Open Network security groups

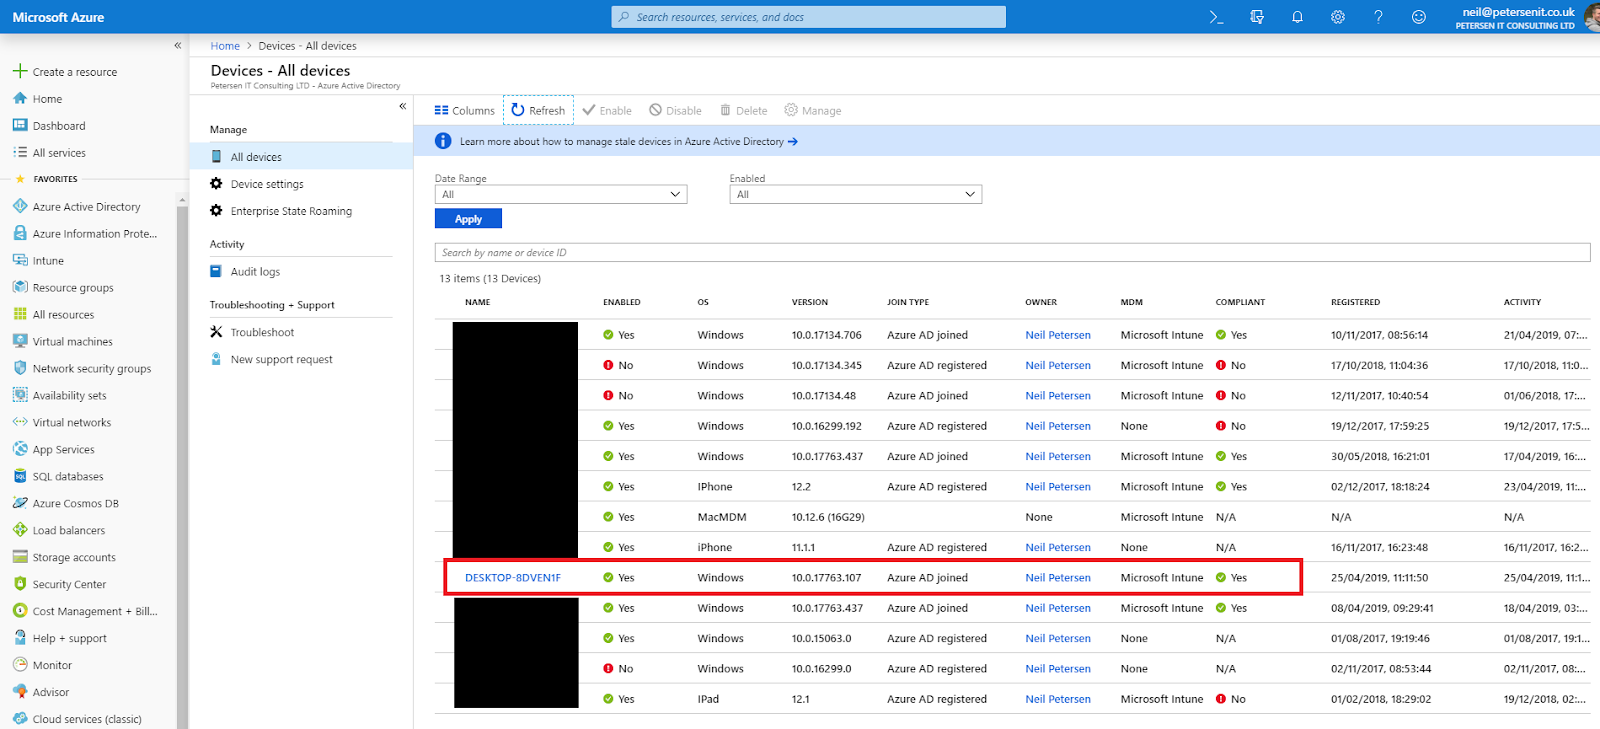pyautogui.click(x=82, y=369)
